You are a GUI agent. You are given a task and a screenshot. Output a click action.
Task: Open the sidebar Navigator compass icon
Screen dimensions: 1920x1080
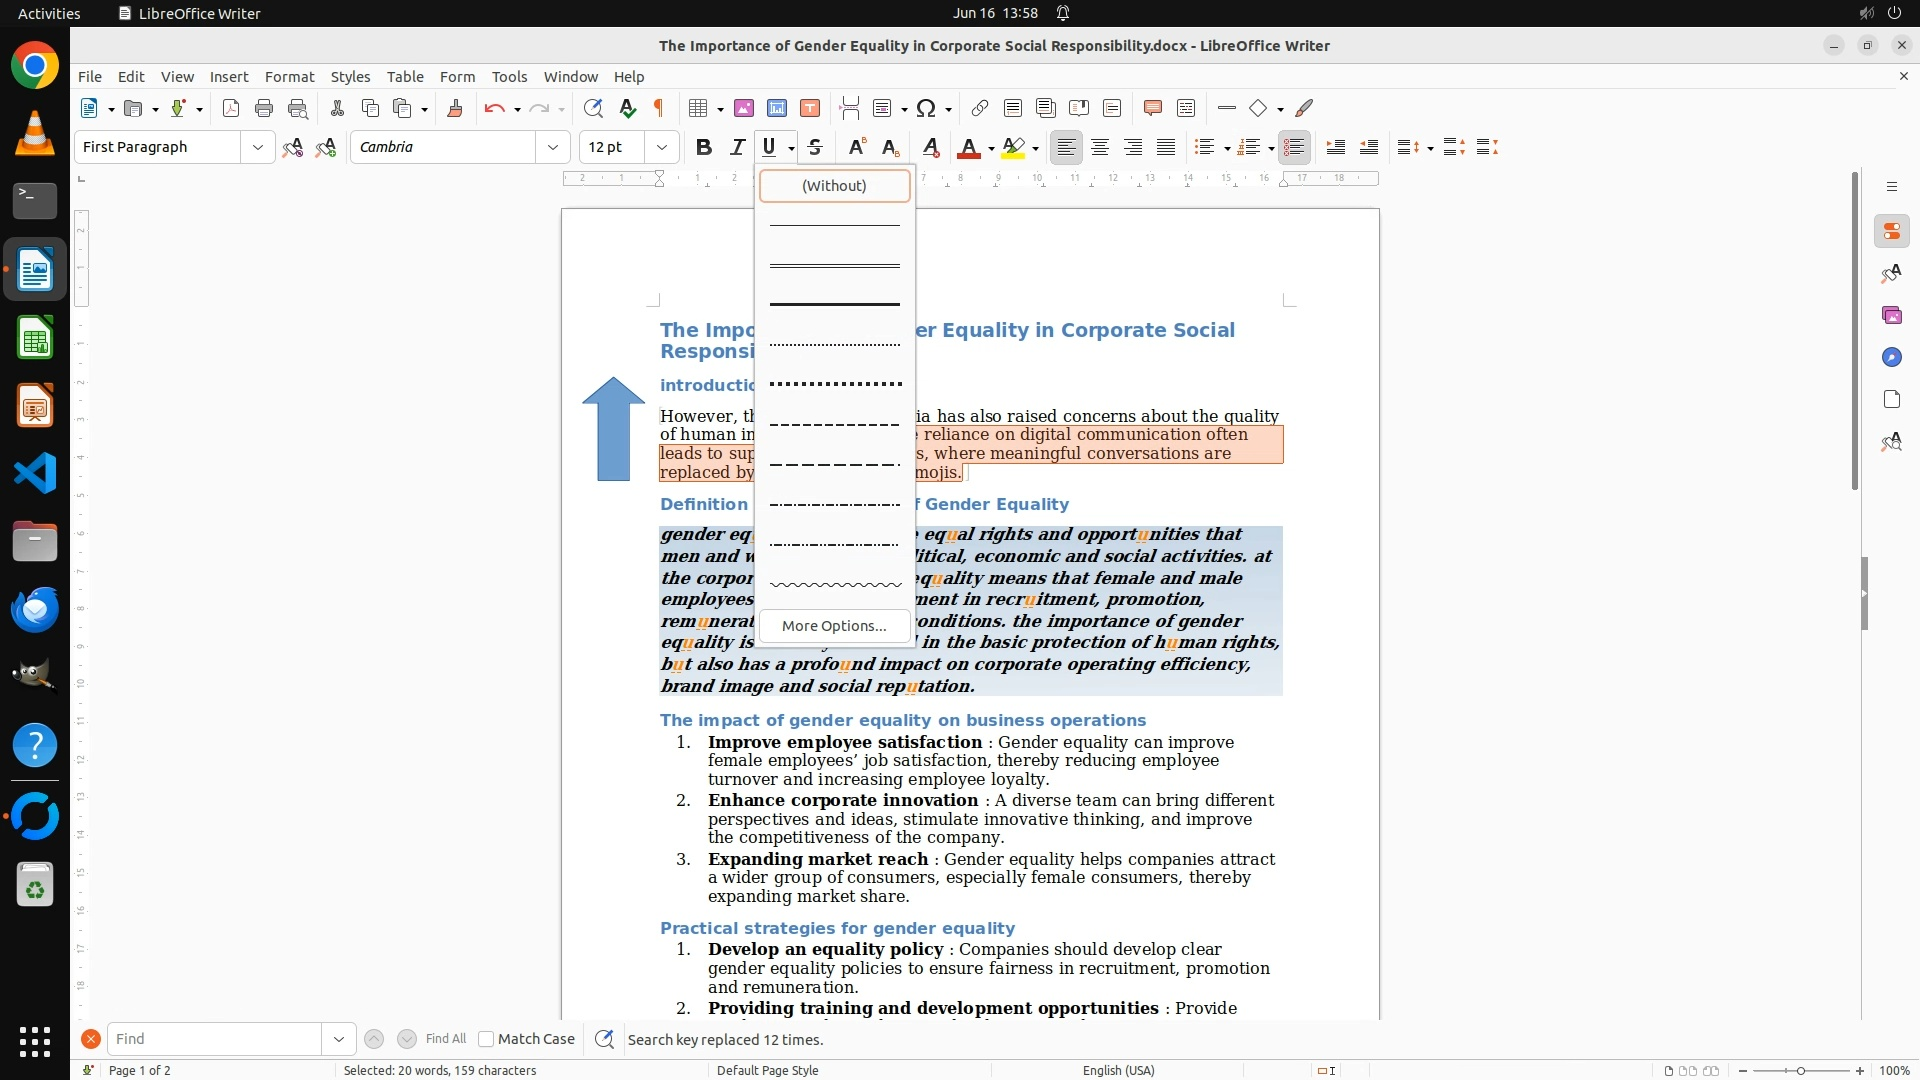coord(1891,357)
